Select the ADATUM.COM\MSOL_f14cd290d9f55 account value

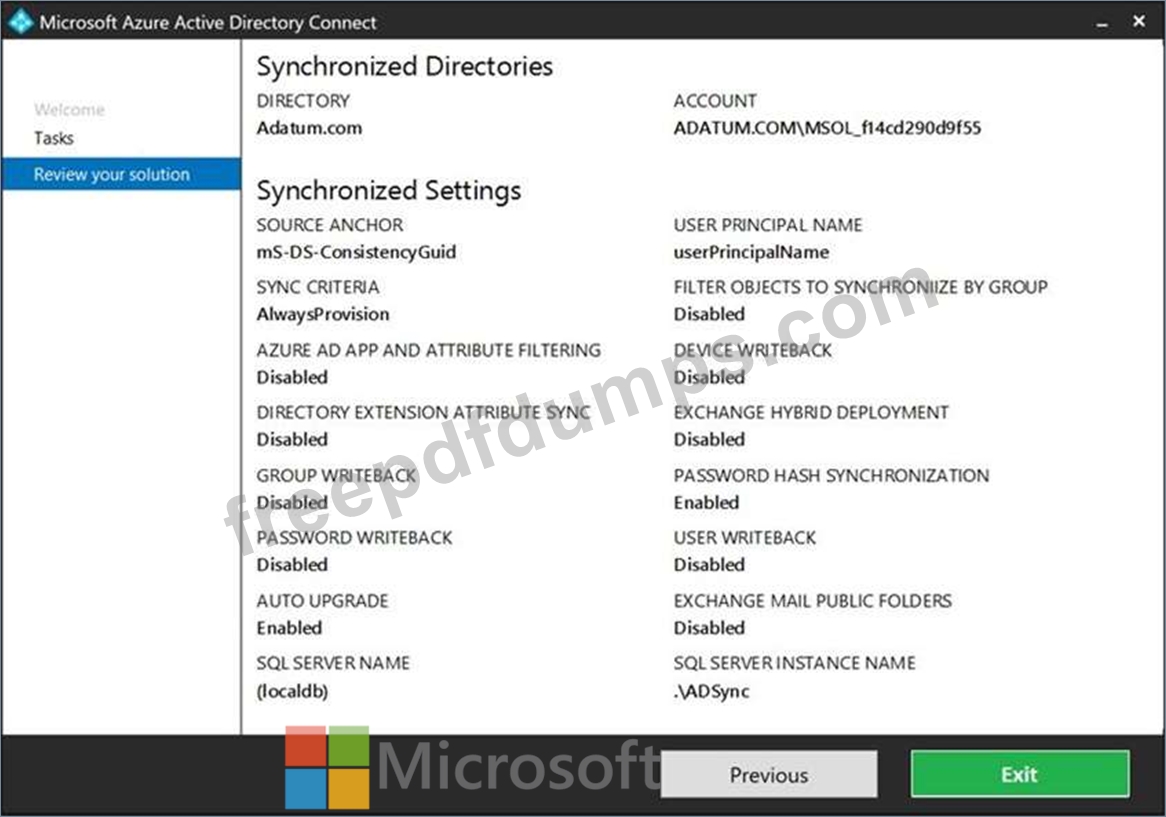(x=828, y=128)
